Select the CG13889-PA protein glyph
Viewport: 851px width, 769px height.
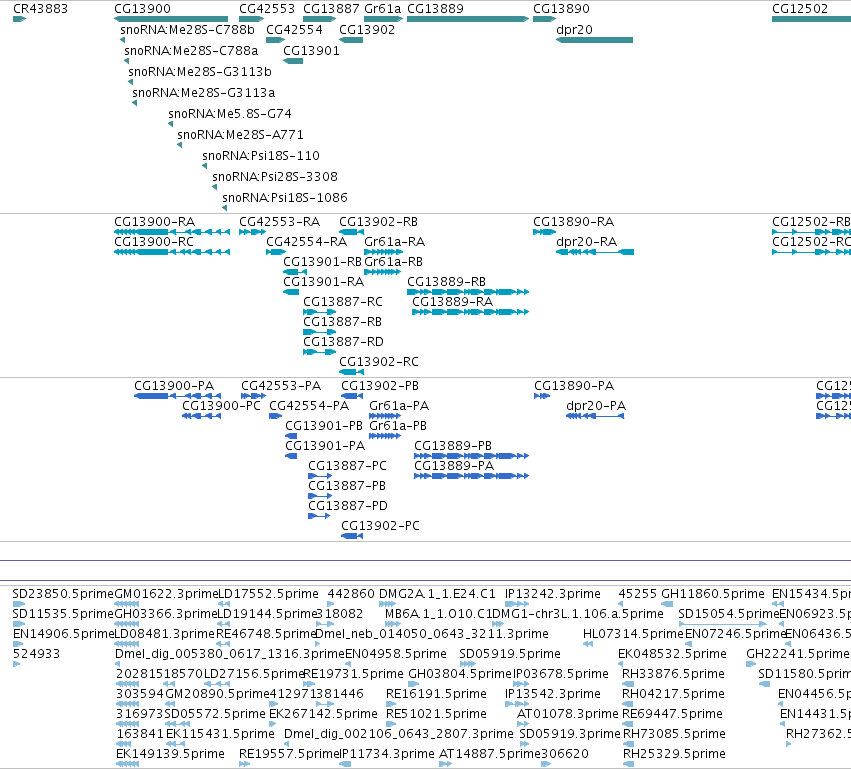(x=471, y=476)
